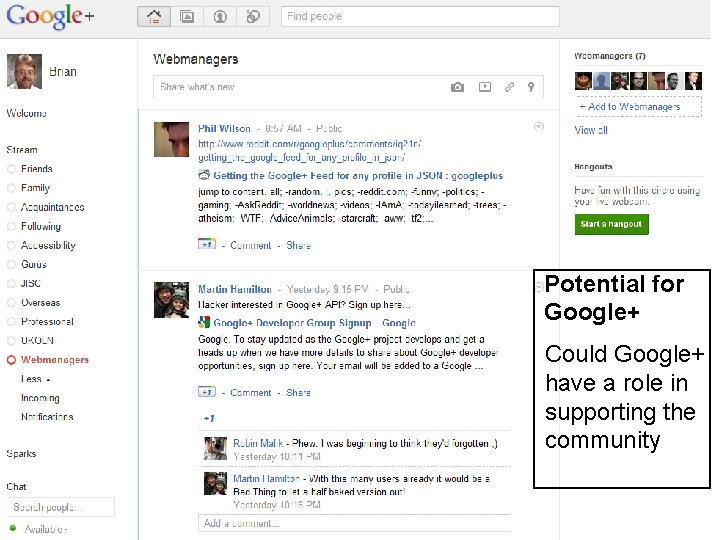Open Getting the Google+ Feed JSON link
This screenshot has width=720, height=540.
tap(358, 175)
